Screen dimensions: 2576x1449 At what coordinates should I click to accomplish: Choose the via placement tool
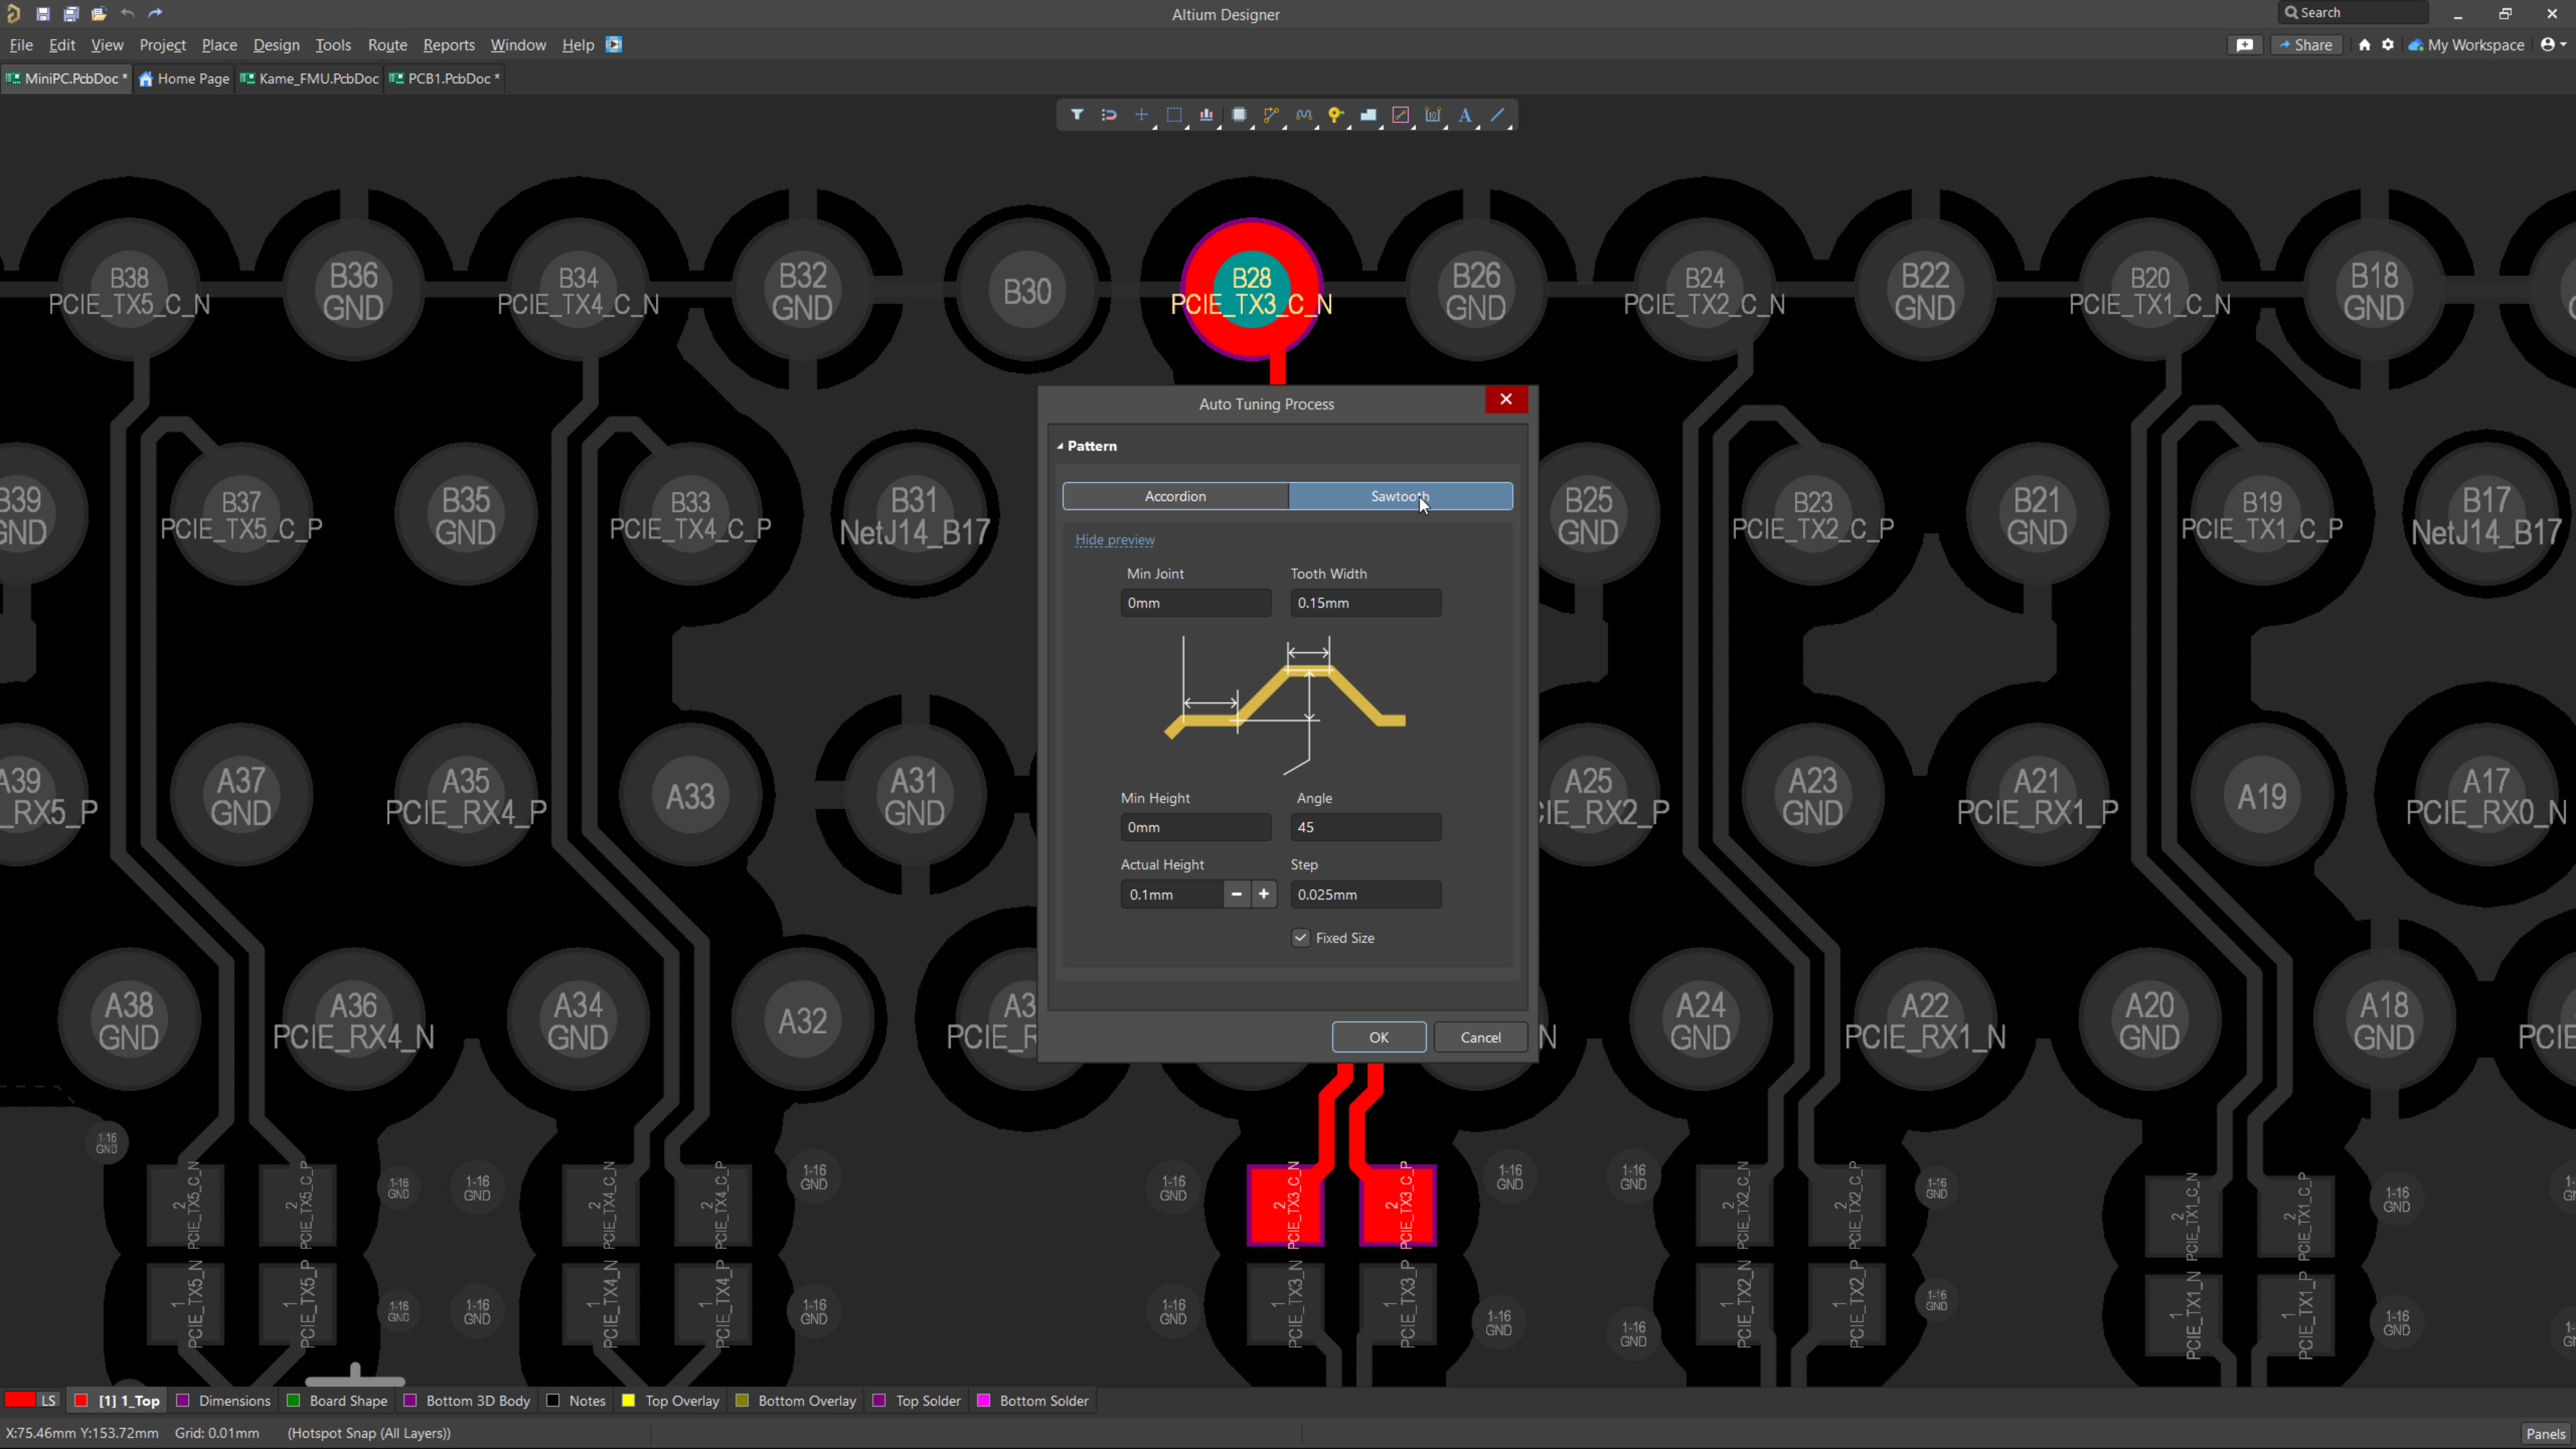(x=1336, y=114)
